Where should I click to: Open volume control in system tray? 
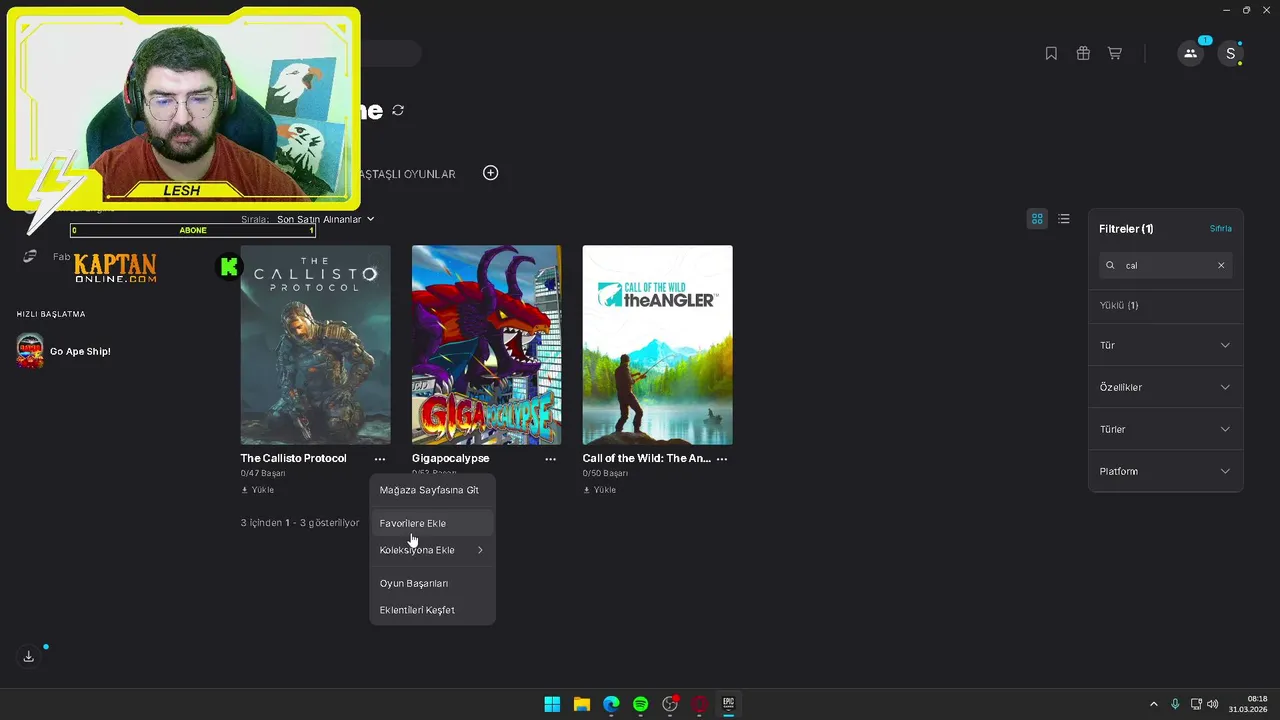click(1213, 704)
